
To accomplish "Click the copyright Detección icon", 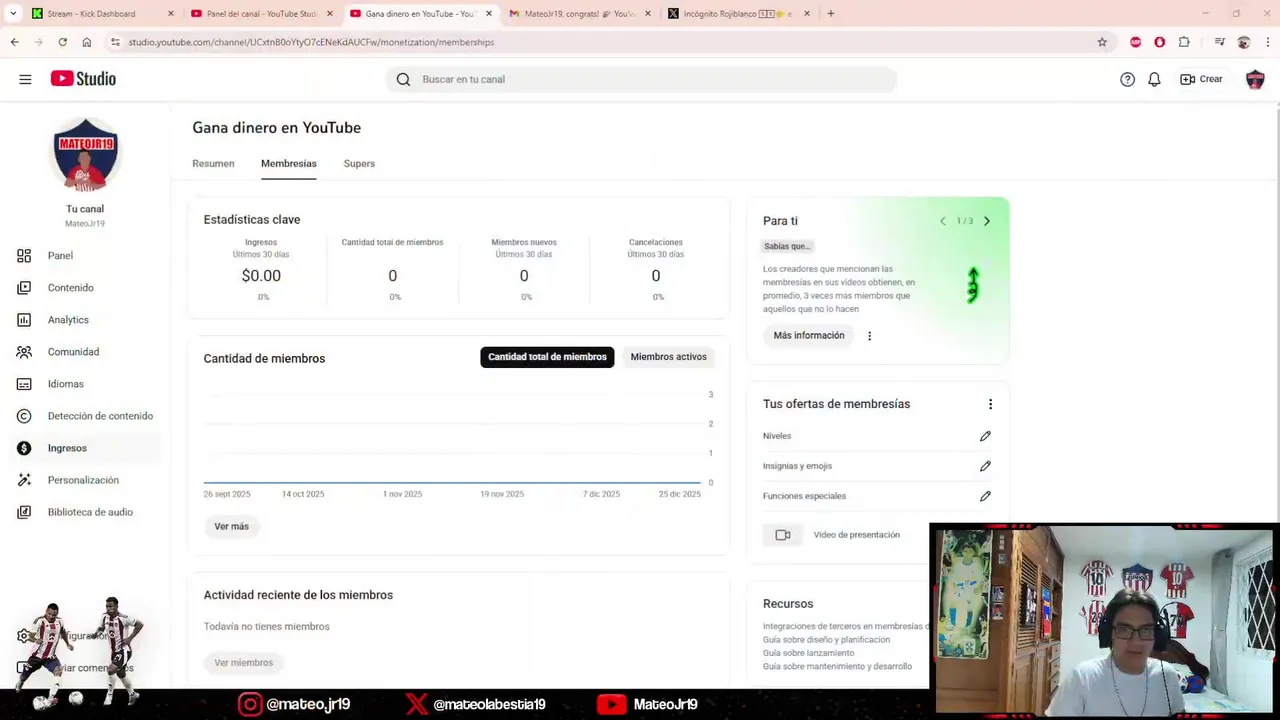I will pos(24,416).
